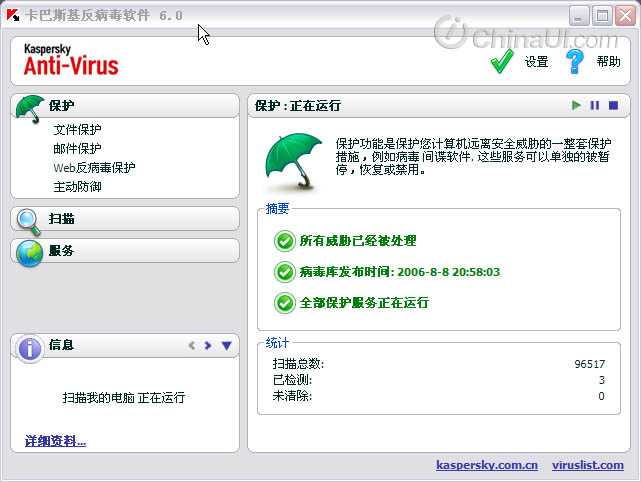This screenshot has height=482, width=641.
Task: Open the 信息 panel dropdown triangle
Action: (226, 346)
